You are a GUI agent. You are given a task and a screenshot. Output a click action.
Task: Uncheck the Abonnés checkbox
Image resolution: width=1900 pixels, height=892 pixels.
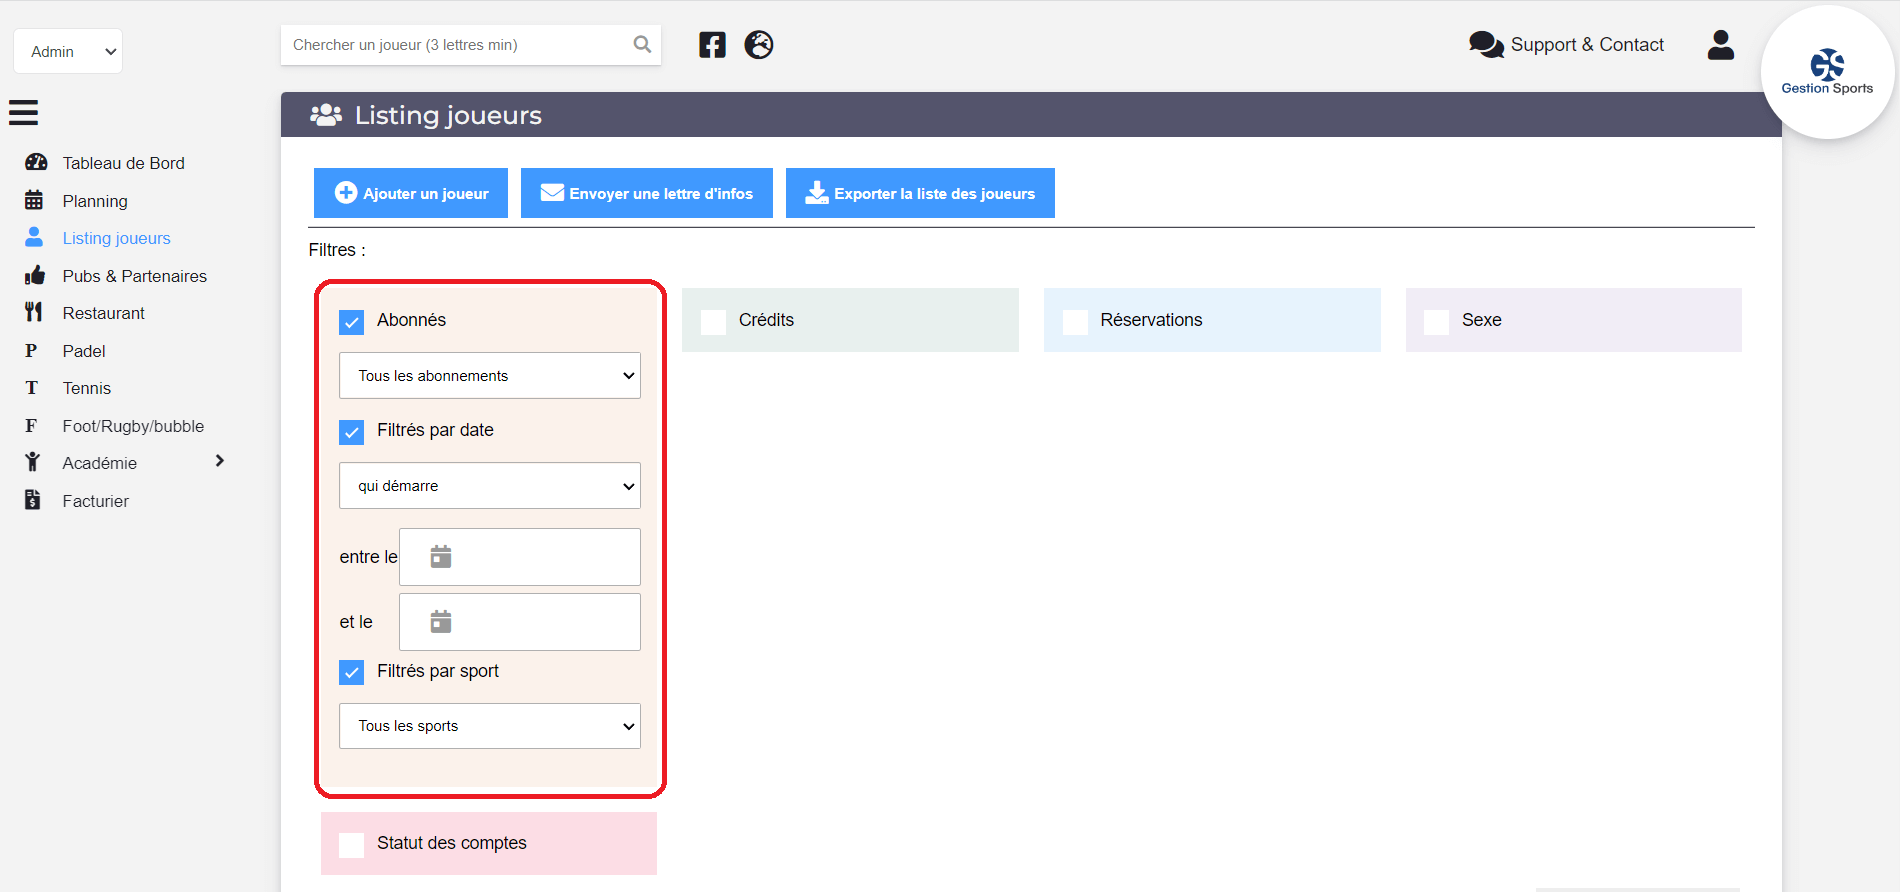click(351, 322)
